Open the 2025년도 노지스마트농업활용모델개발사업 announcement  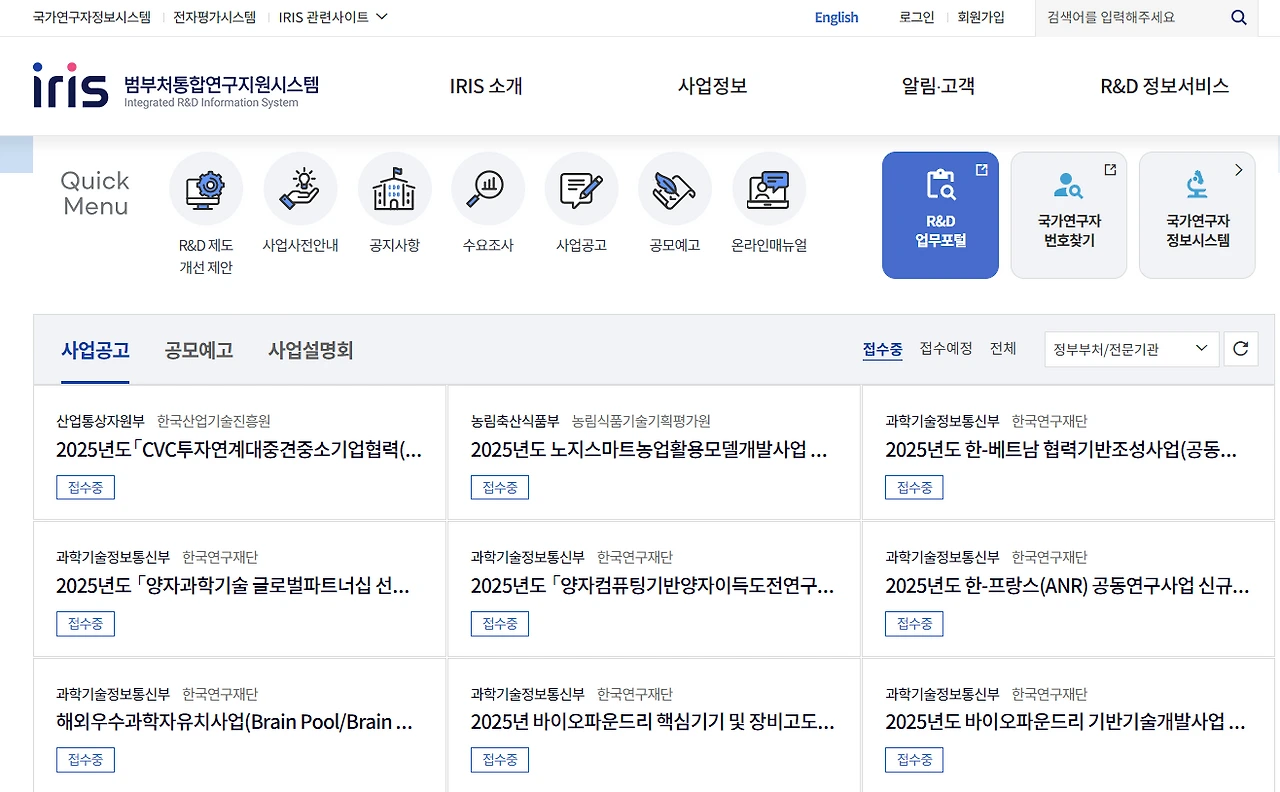click(x=649, y=450)
